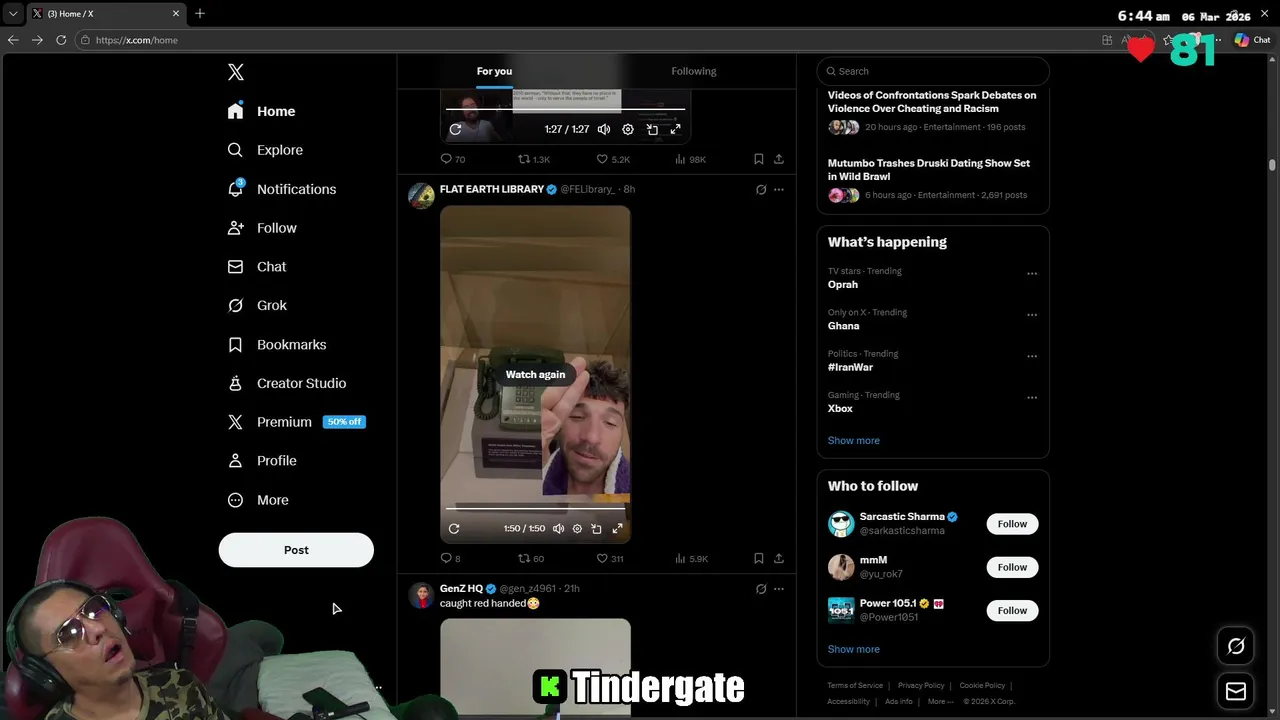Open more options for #IranWar trend

tap(1032, 356)
